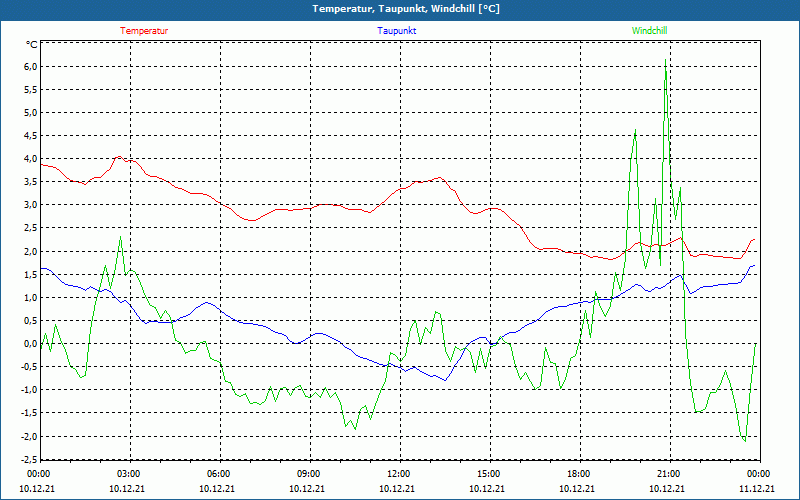Click the '10.12.21' date under 06:00
This screenshot has height=500, width=800.
click(x=217, y=488)
